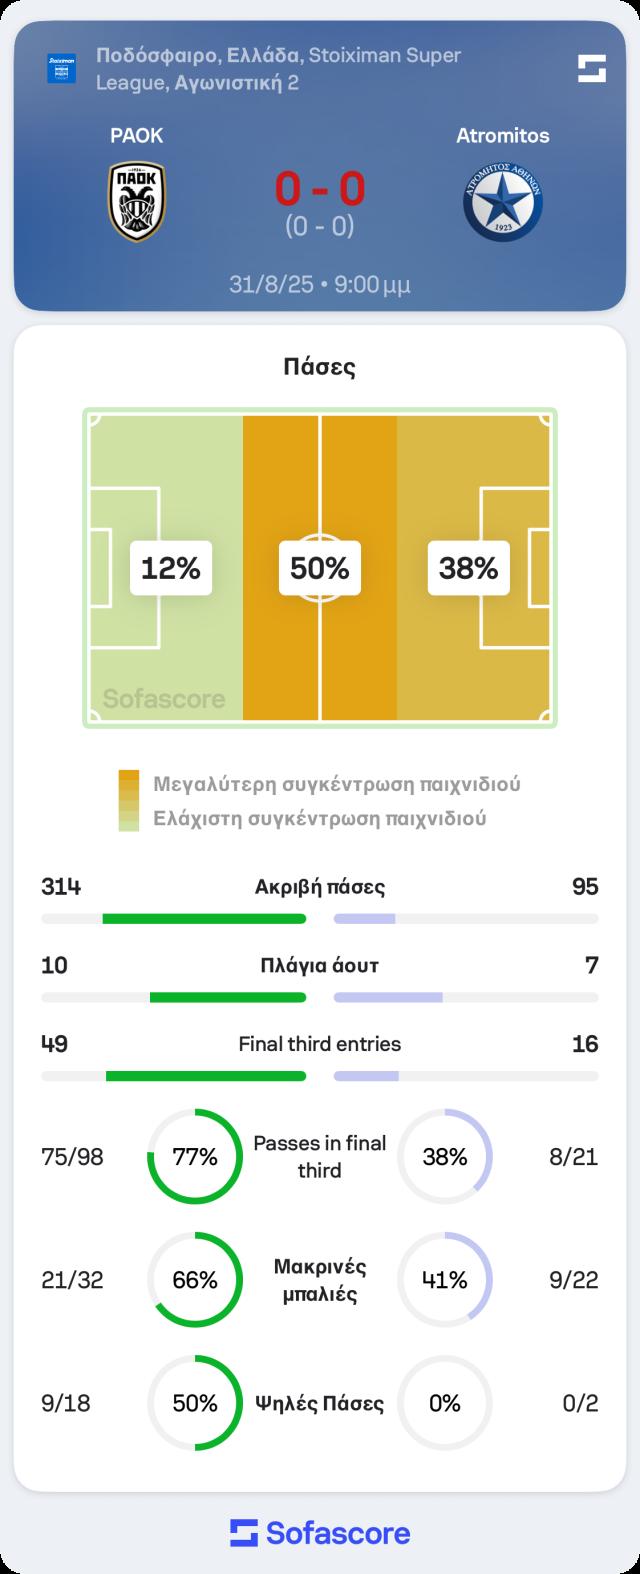
Task: Select the 38% attacking zone badge
Action: click(469, 568)
